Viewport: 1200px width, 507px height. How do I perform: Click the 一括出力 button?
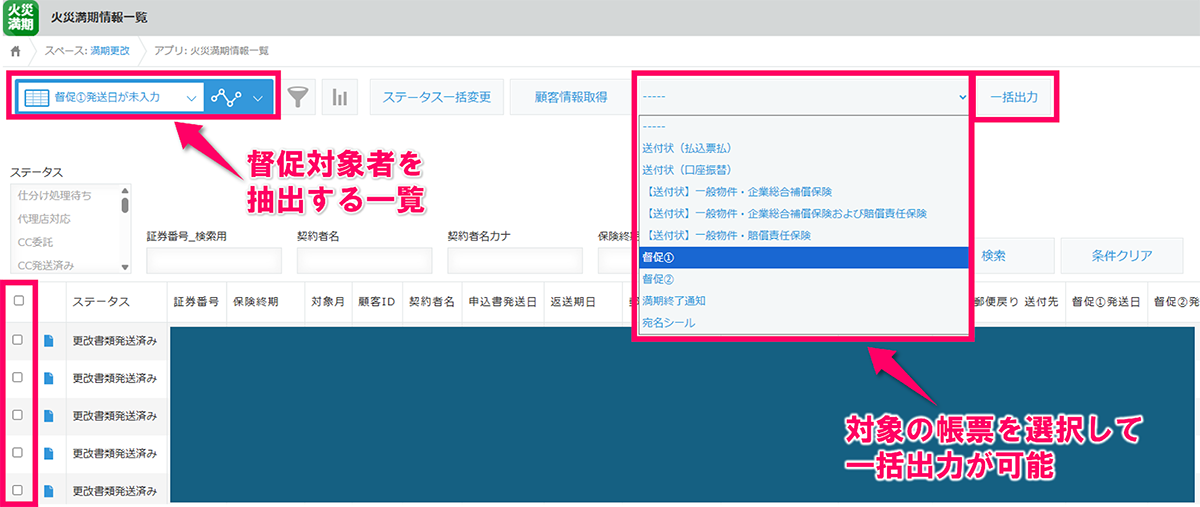click(x=1013, y=97)
